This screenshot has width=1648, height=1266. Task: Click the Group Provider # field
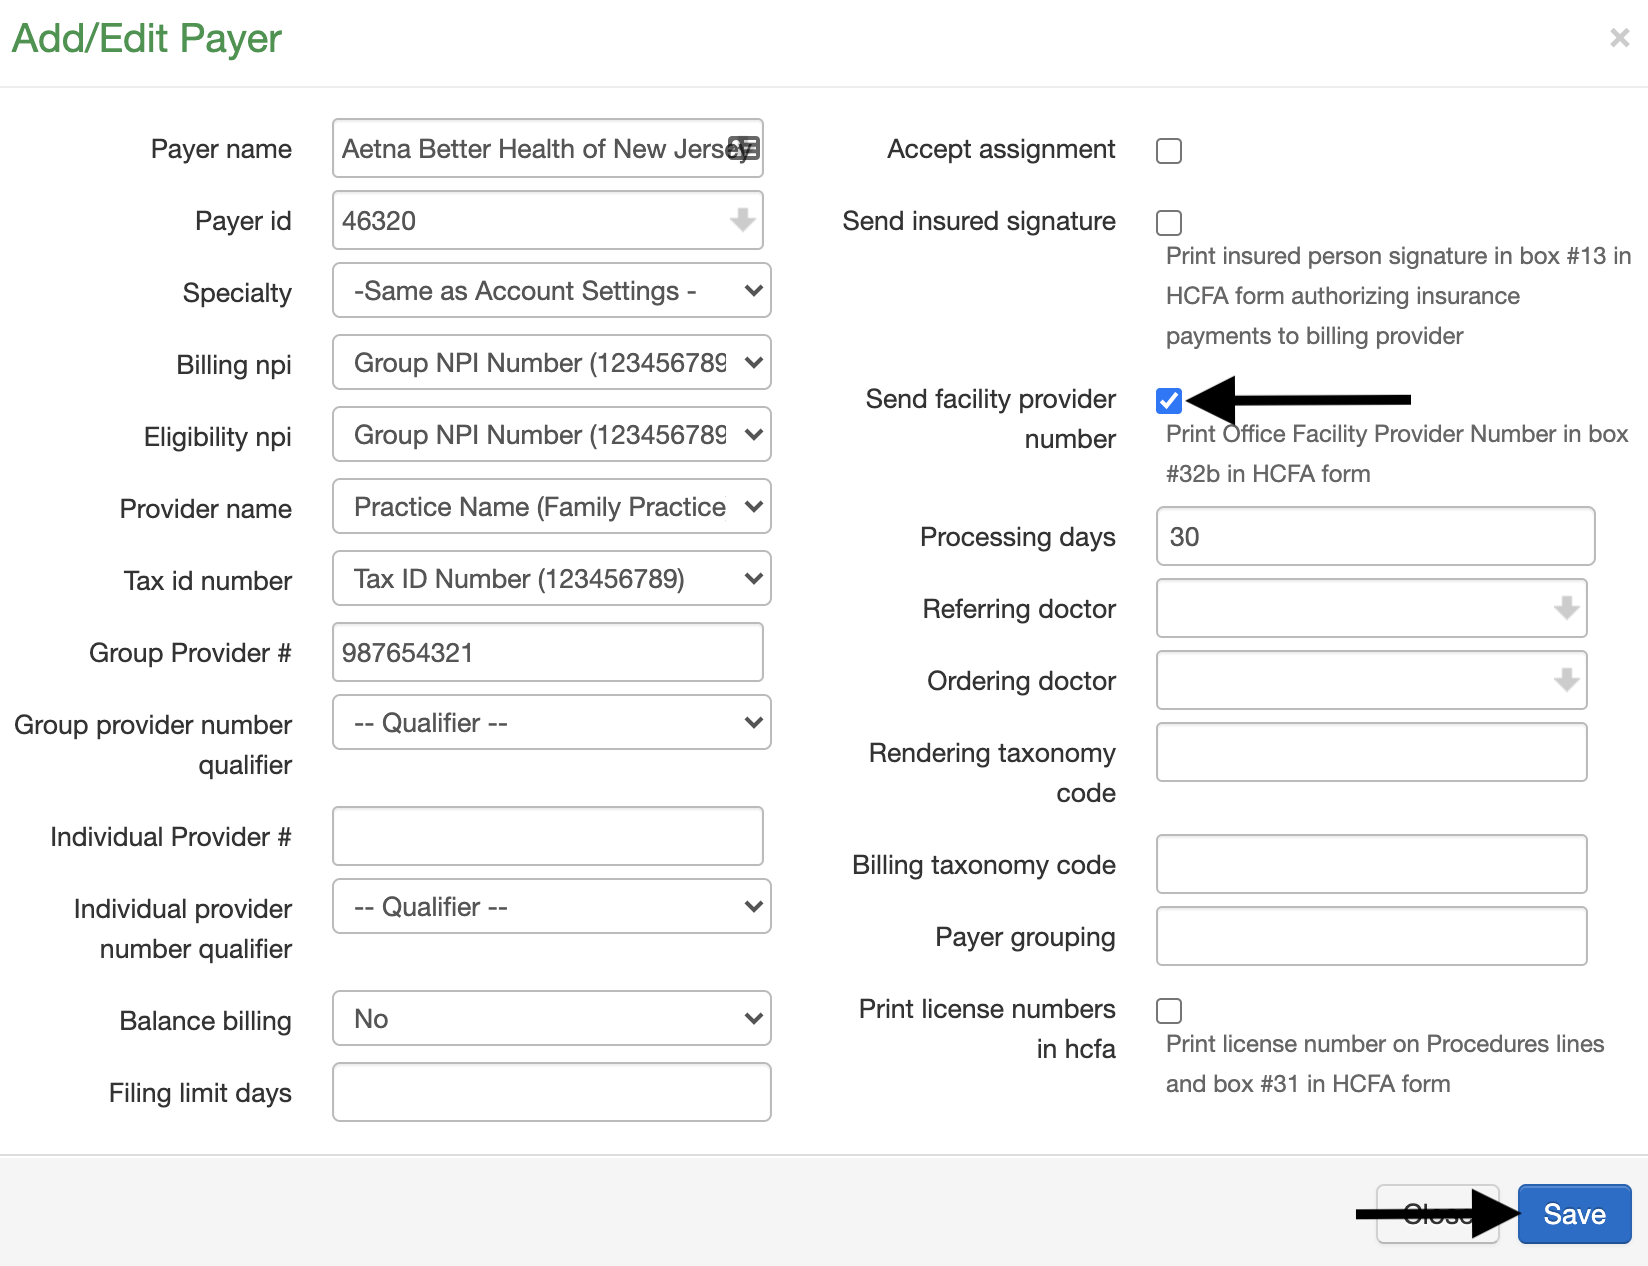[x=548, y=652]
